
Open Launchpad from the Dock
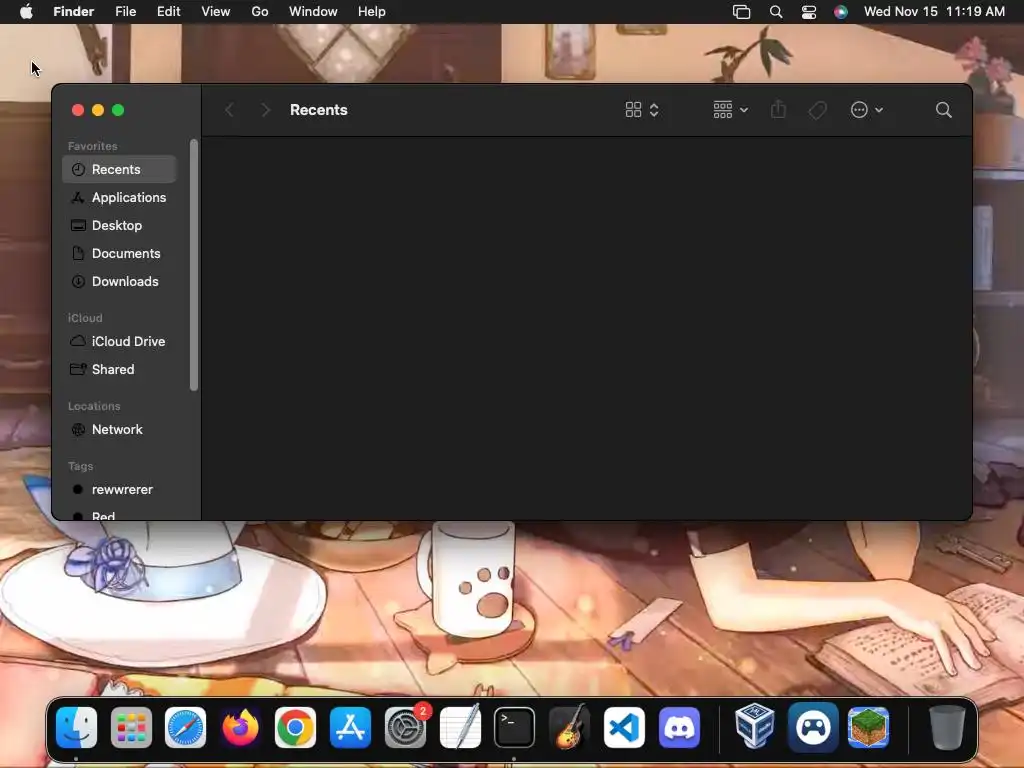tap(131, 727)
